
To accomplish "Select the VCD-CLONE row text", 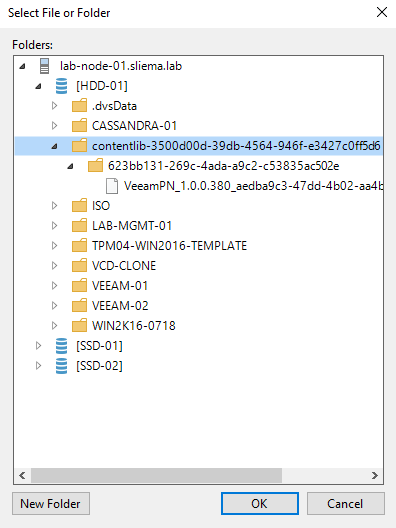I will tap(124, 266).
